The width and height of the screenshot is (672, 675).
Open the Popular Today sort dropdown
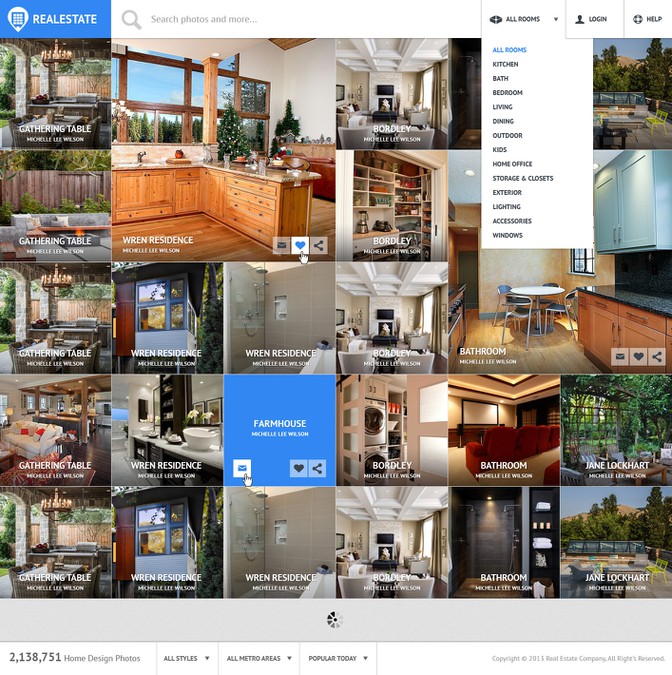tap(338, 658)
